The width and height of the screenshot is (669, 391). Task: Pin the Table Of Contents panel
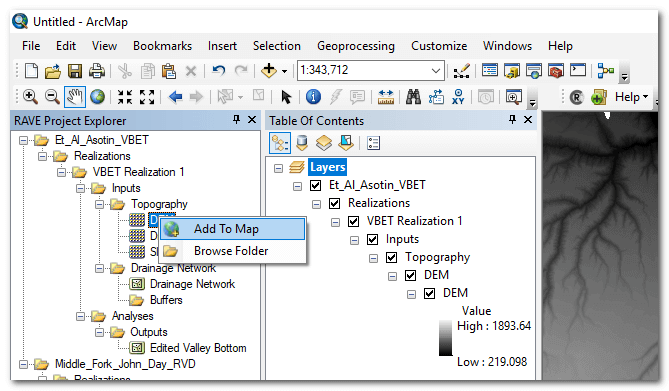click(512, 120)
